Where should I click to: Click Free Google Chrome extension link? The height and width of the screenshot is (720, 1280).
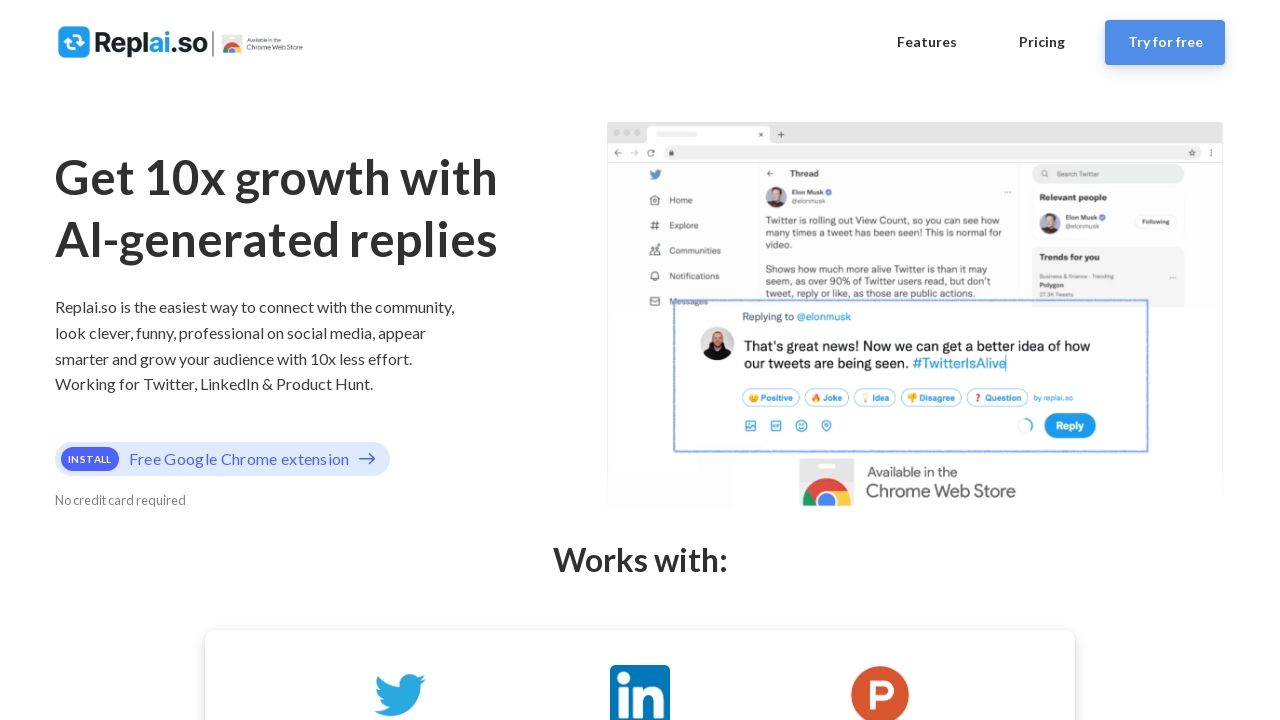(x=222, y=459)
